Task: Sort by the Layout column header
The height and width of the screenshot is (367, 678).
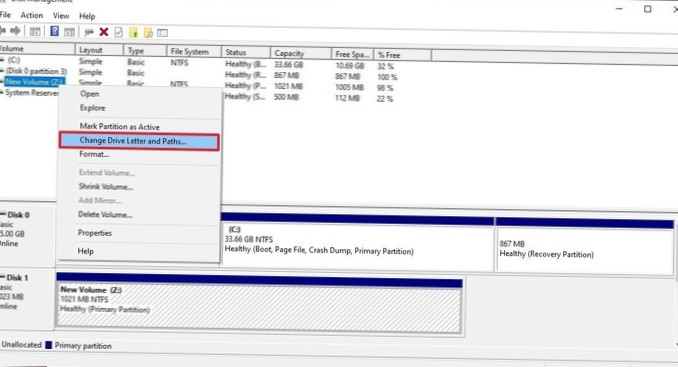Action: coord(99,50)
